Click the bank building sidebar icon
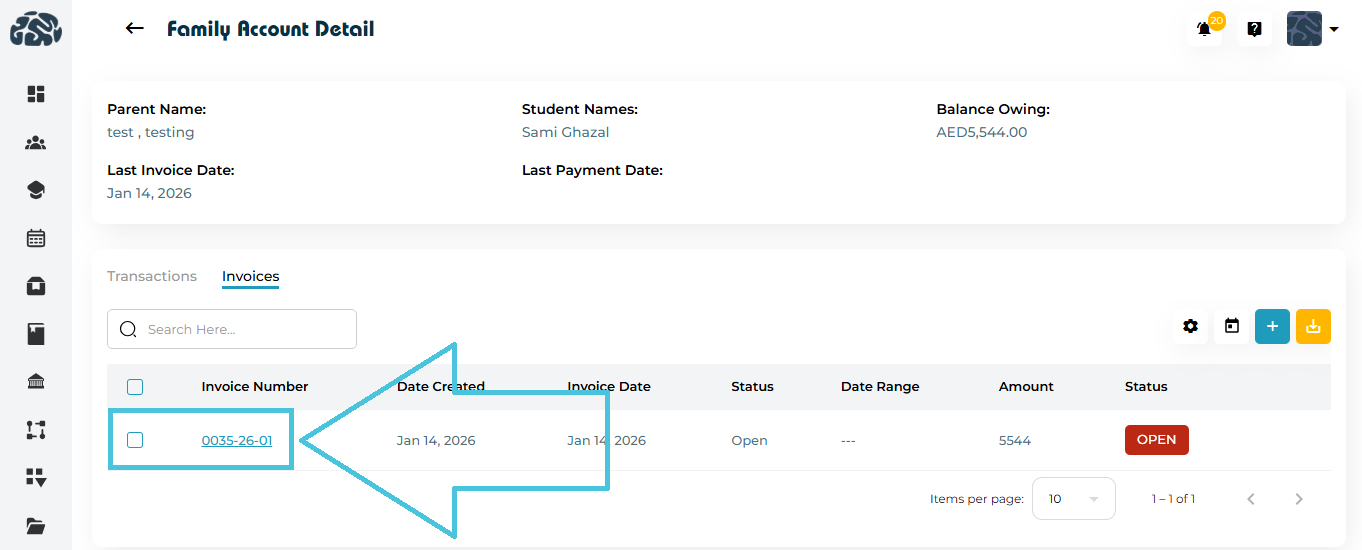The height and width of the screenshot is (550, 1362). click(x=36, y=382)
